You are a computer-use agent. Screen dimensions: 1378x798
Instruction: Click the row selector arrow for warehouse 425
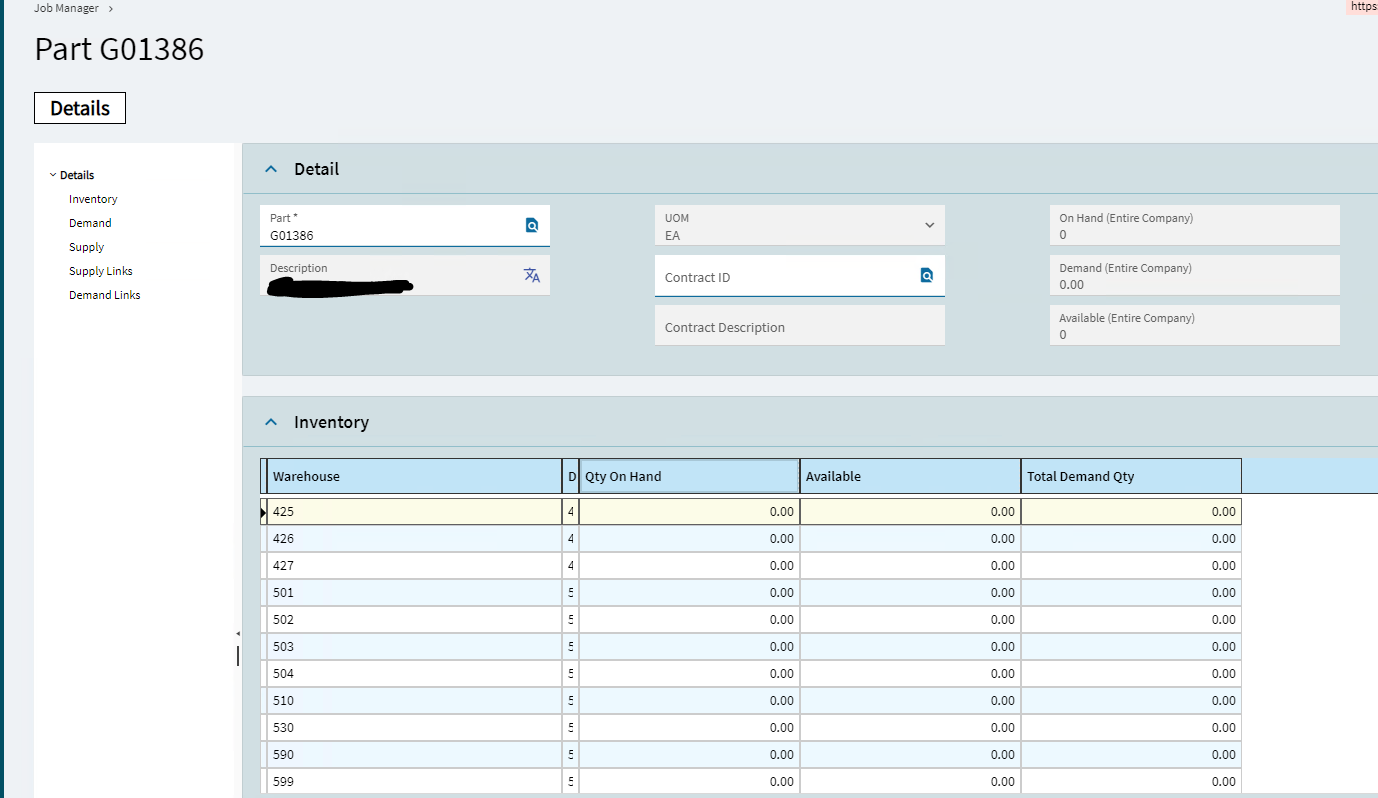tap(263, 512)
